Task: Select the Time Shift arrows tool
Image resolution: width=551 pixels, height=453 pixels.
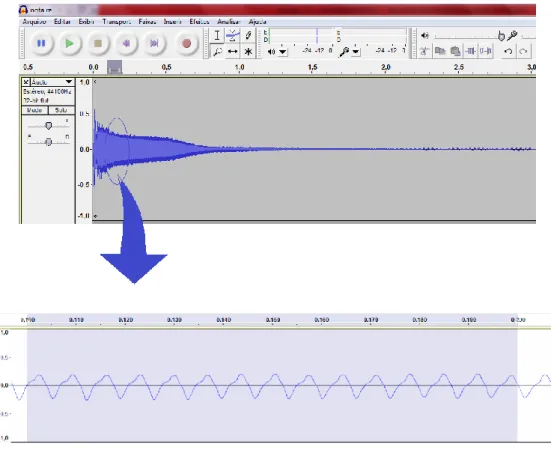Action: click(233, 51)
